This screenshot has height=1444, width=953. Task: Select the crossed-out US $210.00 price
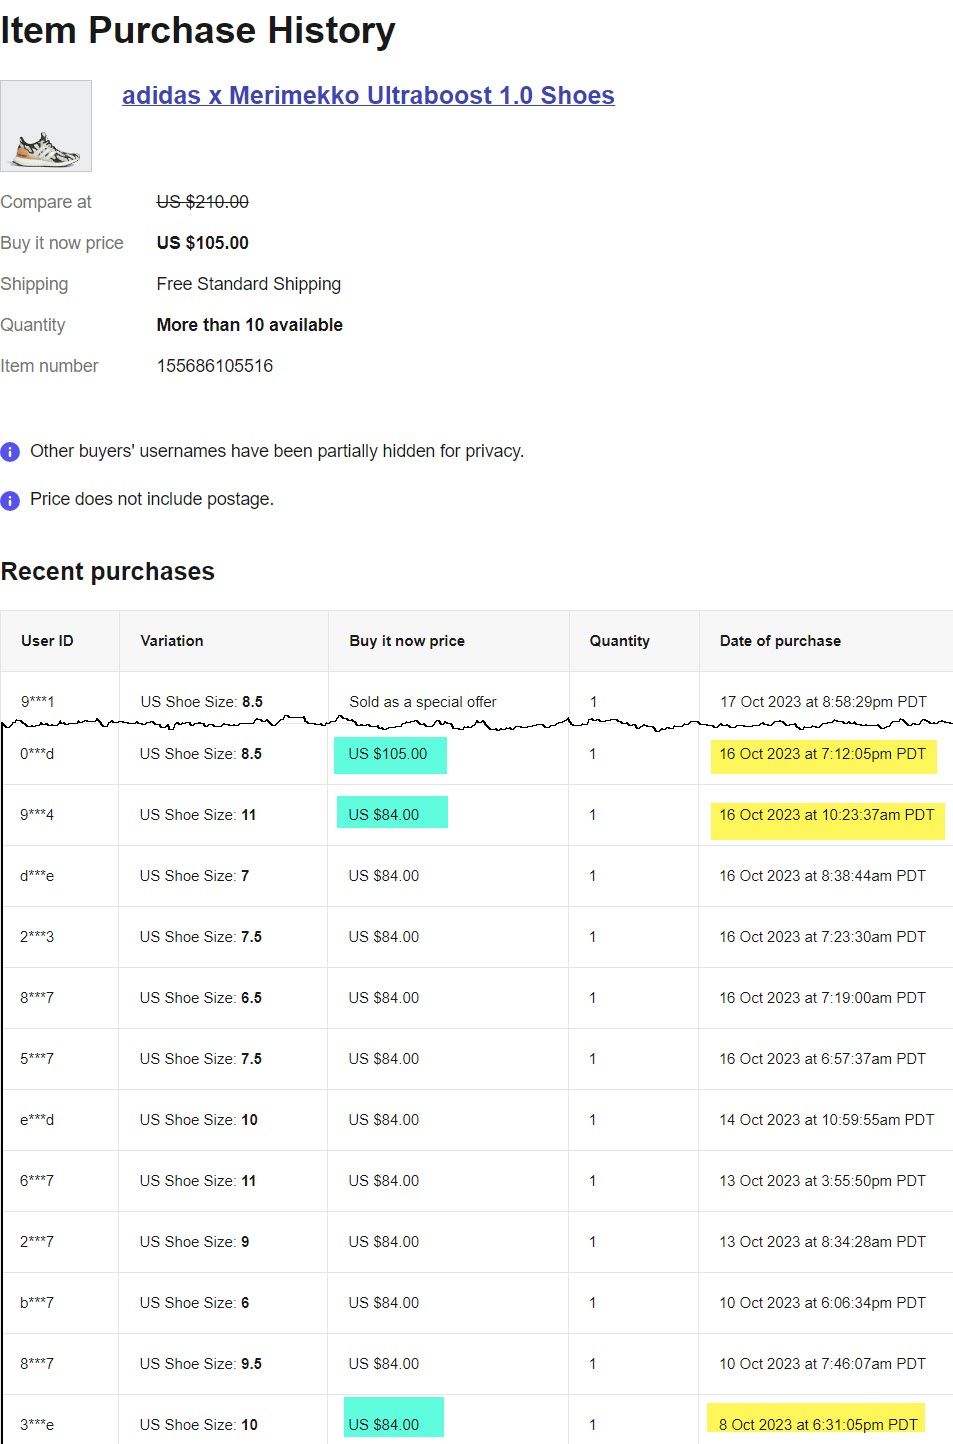pos(203,202)
